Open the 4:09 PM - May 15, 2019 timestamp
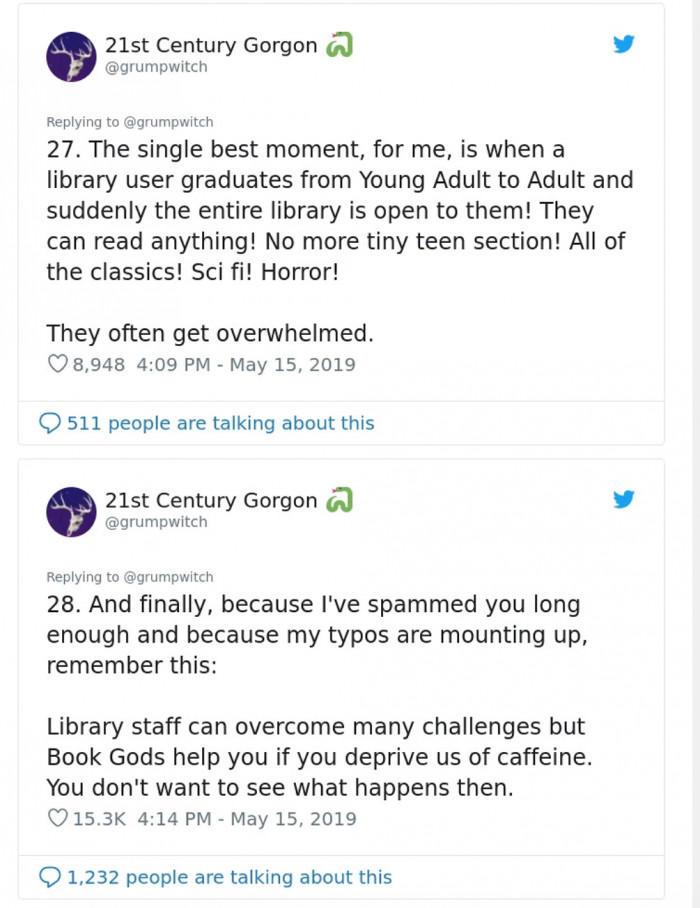700x908 pixels. (246, 364)
